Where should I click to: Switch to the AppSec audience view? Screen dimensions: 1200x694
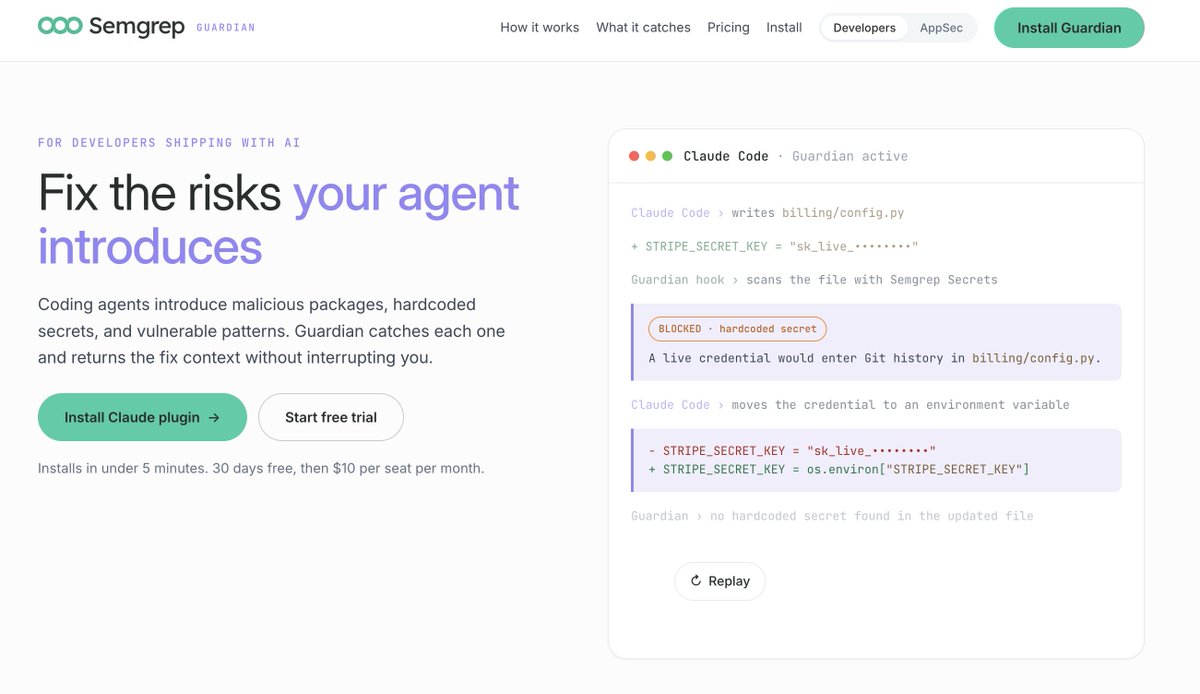pos(941,28)
